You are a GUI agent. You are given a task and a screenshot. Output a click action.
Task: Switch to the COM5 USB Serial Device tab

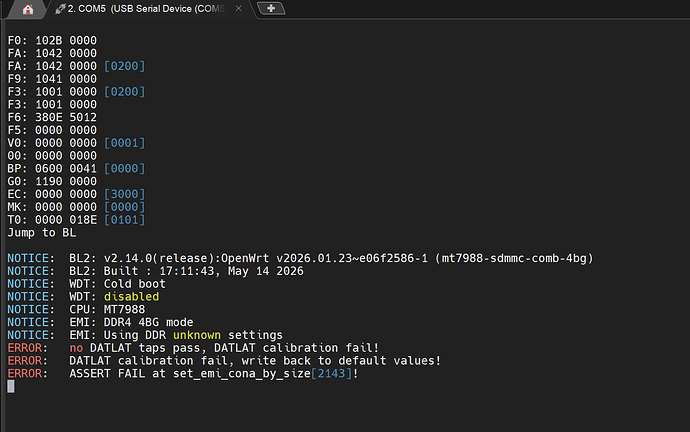click(146, 9)
